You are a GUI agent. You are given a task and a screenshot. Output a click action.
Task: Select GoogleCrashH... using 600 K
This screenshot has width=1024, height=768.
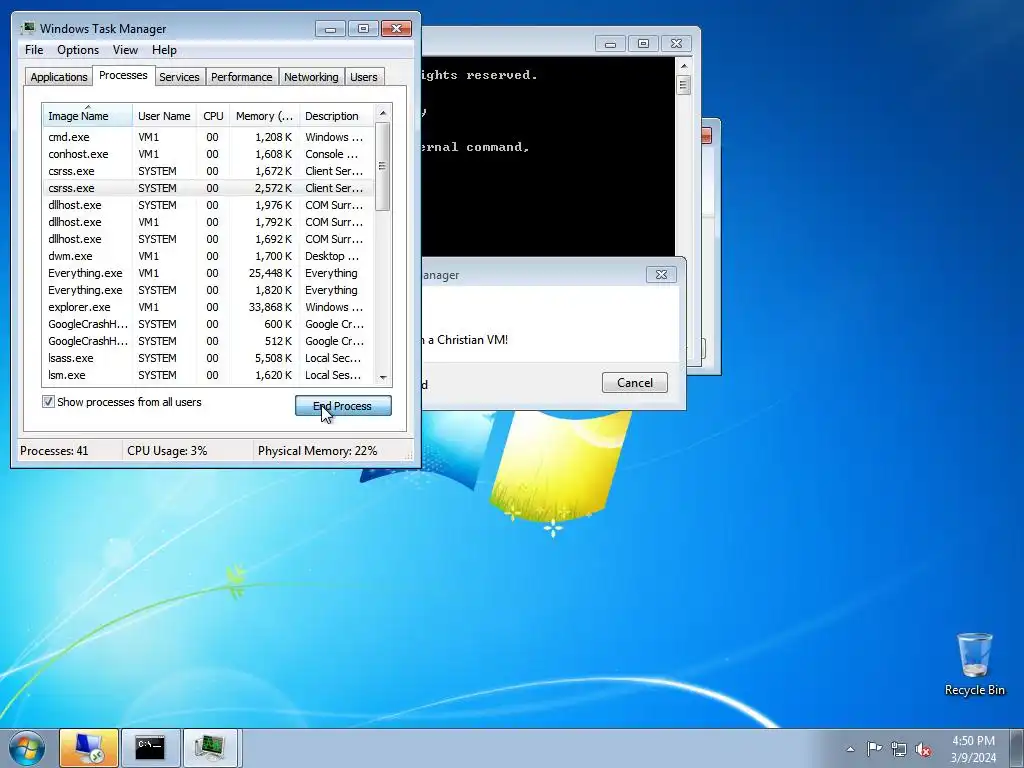209,324
